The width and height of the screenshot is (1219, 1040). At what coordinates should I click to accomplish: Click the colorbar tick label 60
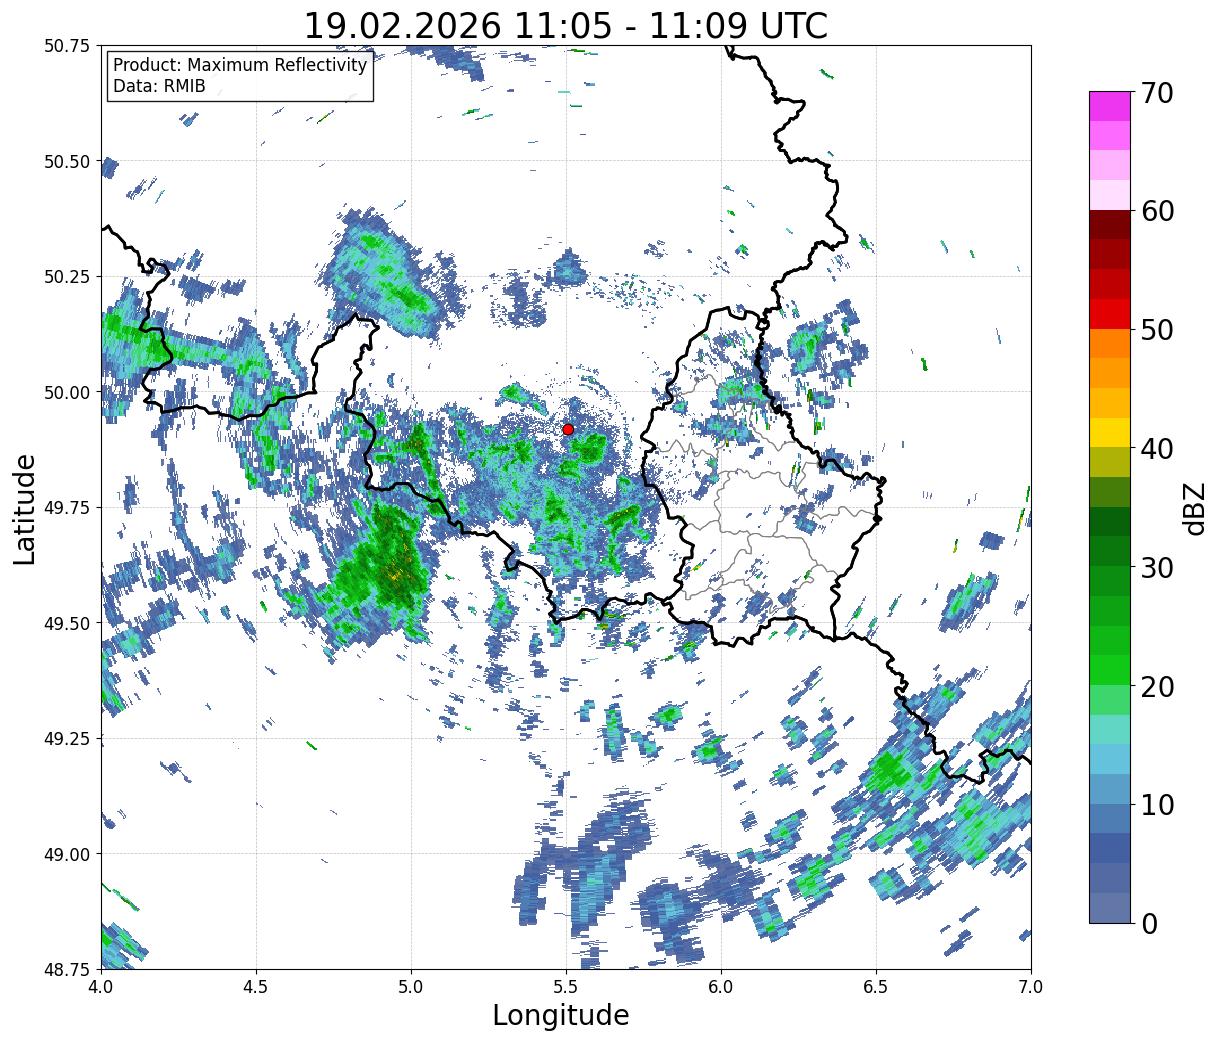pyautogui.click(x=1157, y=211)
